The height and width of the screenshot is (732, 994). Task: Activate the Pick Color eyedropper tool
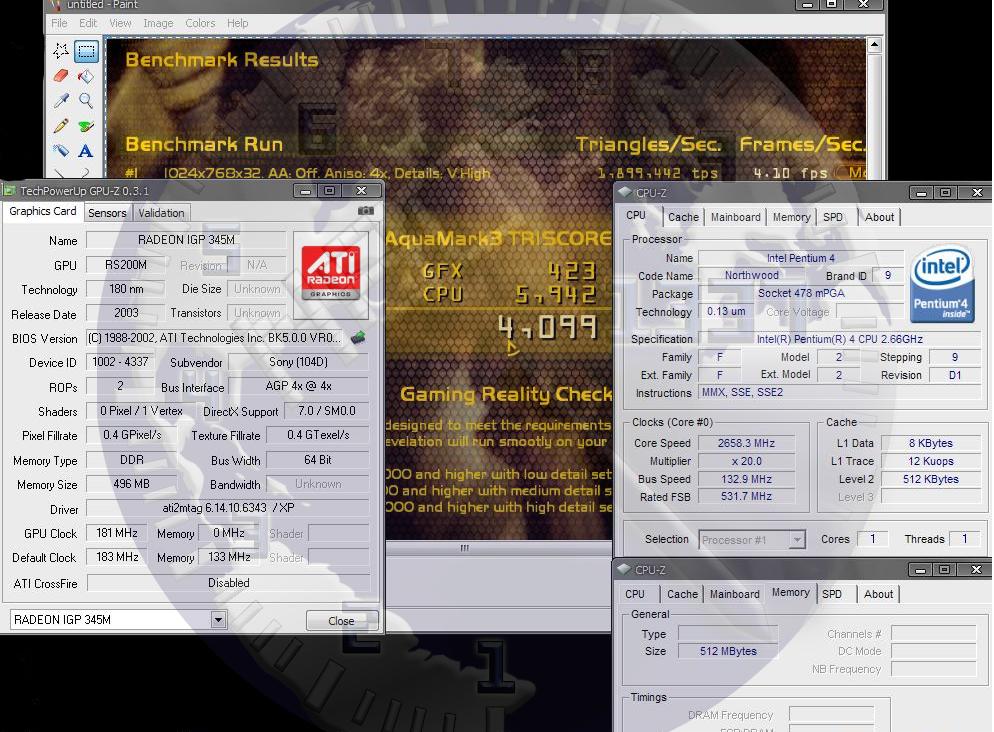[61, 101]
